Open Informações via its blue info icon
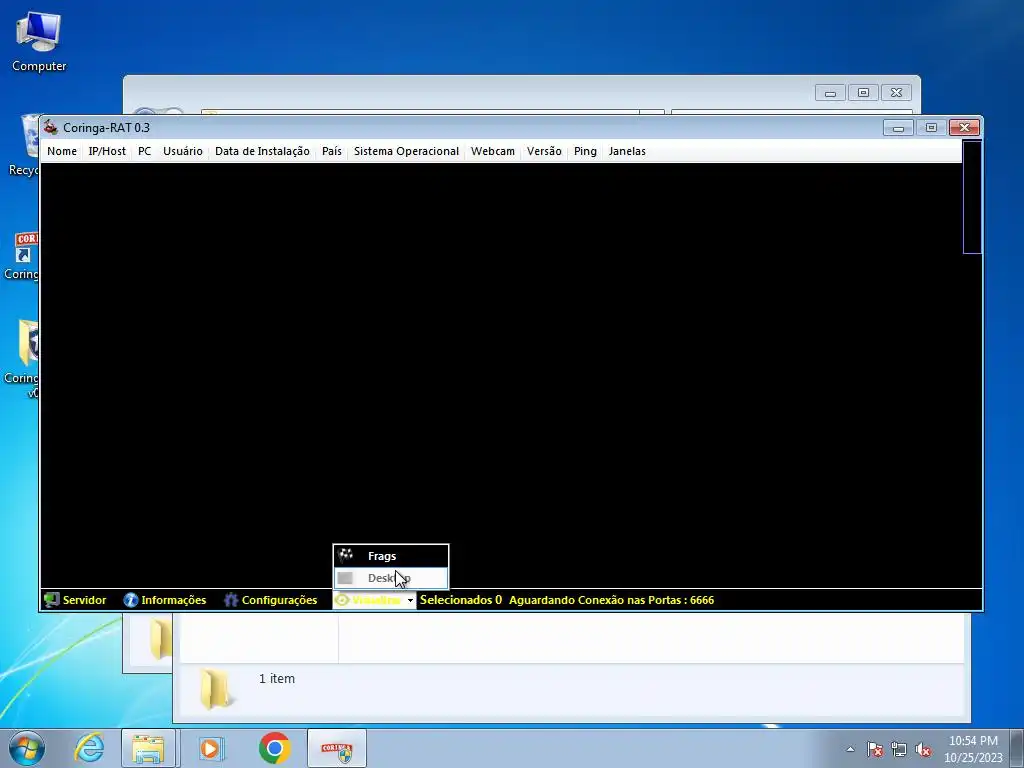Screen dimensions: 1024x768 pyautogui.click(x=131, y=600)
